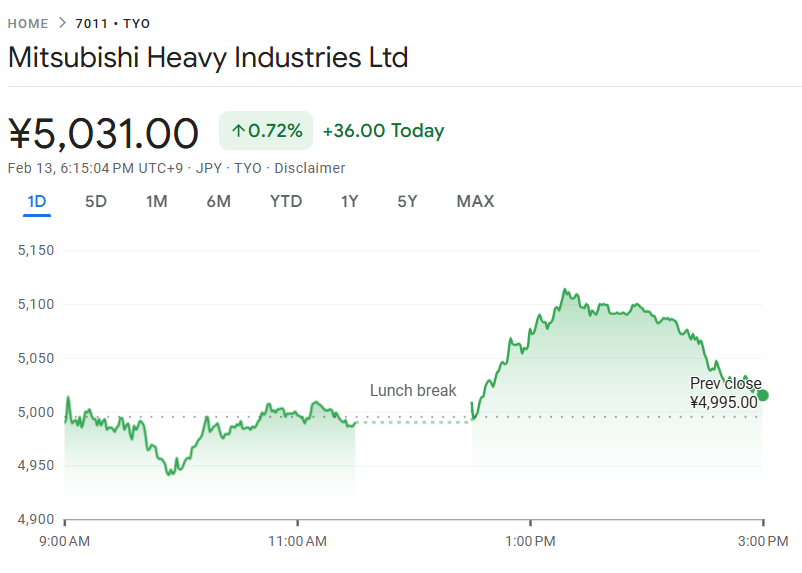Click the HOME breadcrumb link
This screenshot has height=573, width=802.
click(27, 23)
